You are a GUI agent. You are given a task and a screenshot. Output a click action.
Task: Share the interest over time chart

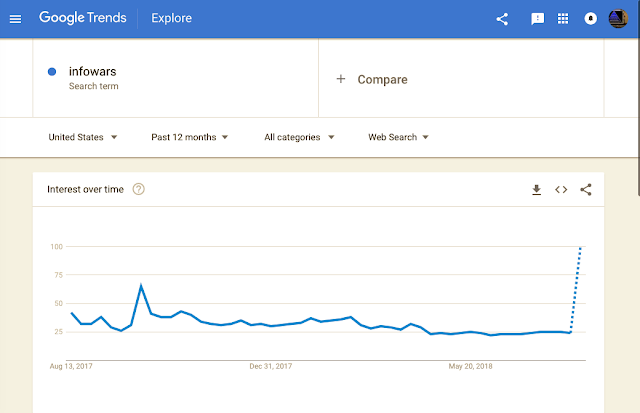pyautogui.click(x=586, y=189)
